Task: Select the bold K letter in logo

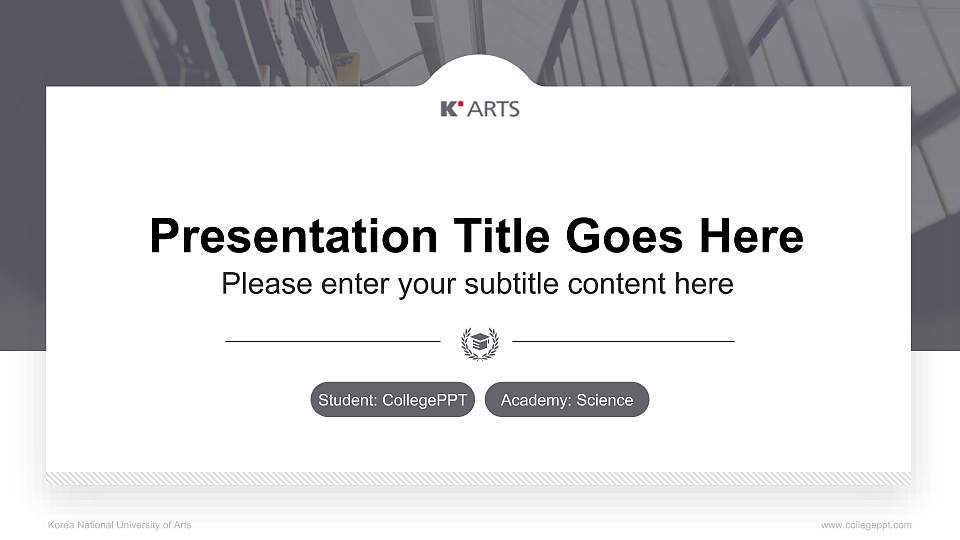Action: coord(449,109)
